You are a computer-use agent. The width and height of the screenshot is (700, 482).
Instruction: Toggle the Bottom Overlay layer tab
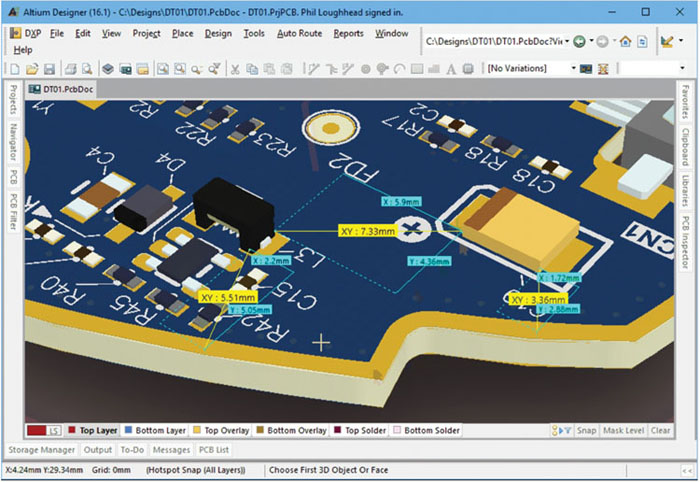tap(291, 430)
